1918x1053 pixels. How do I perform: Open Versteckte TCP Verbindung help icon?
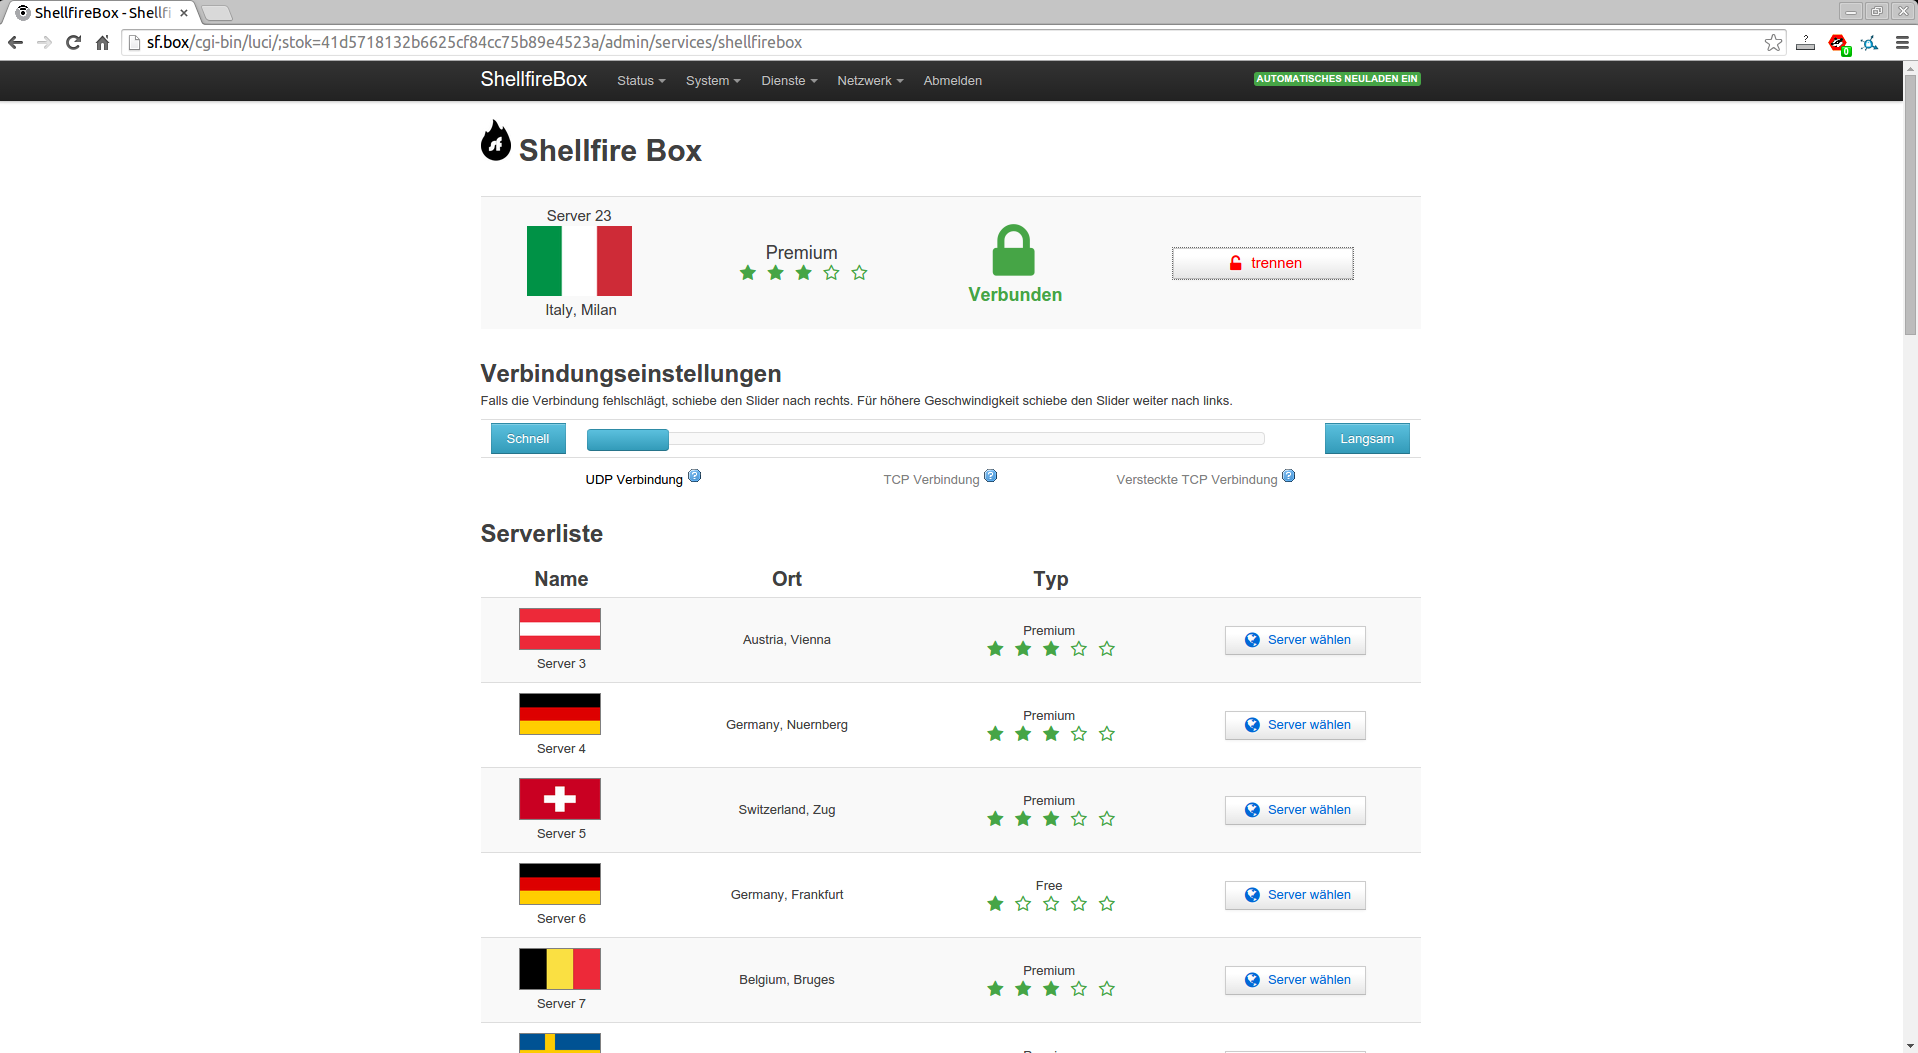[x=1288, y=476]
